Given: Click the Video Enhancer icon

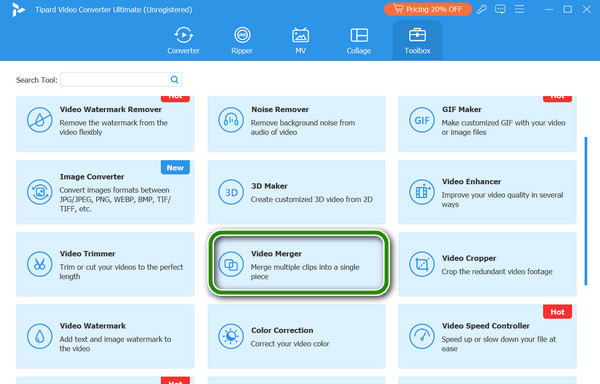Looking at the screenshot, I should (x=422, y=192).
